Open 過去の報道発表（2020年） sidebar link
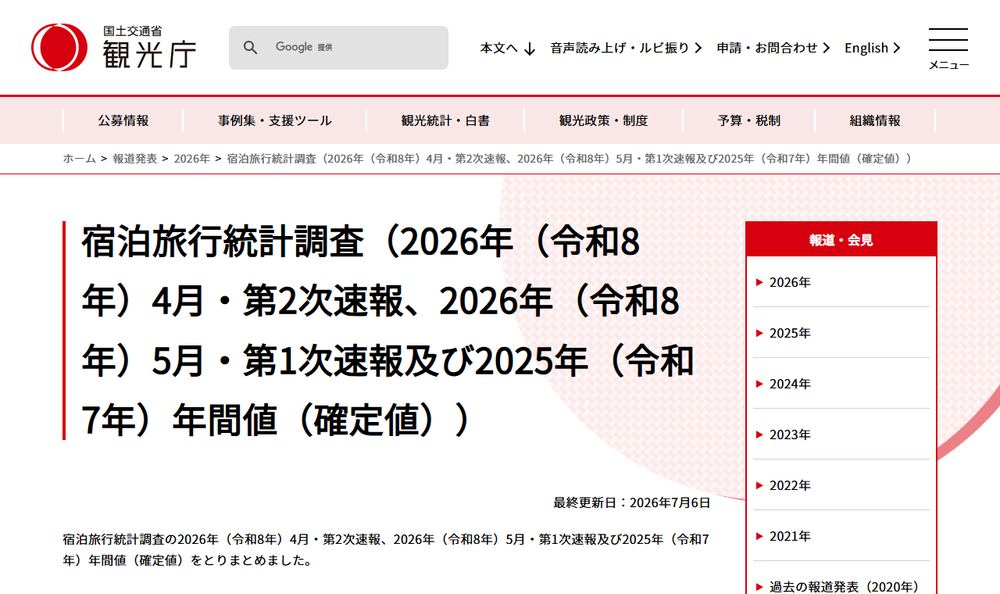1000x594 pixels. [844, 586]
